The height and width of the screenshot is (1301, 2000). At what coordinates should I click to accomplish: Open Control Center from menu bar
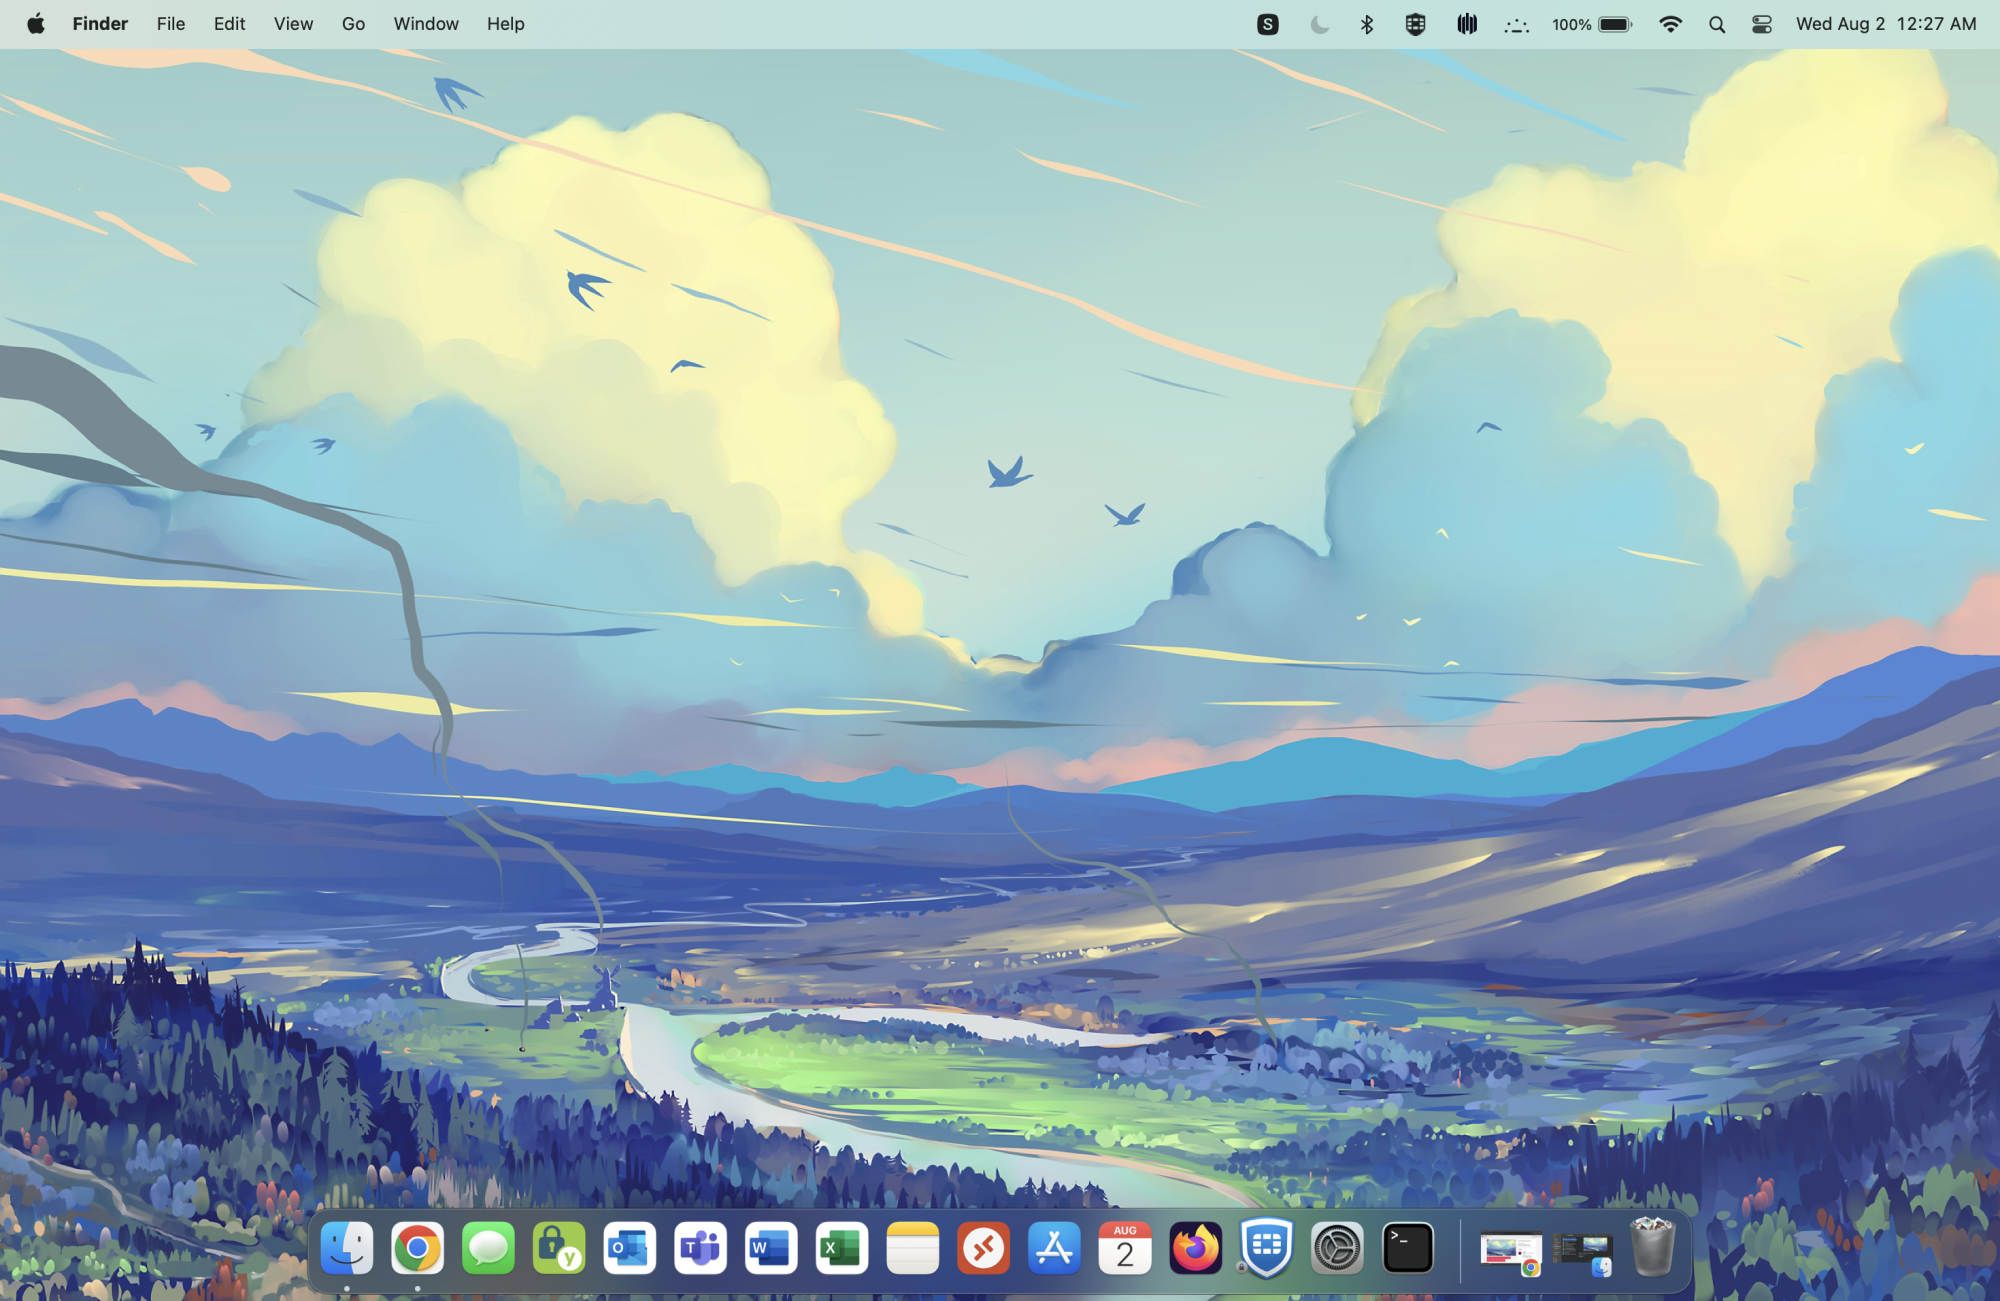(1762, 24)
